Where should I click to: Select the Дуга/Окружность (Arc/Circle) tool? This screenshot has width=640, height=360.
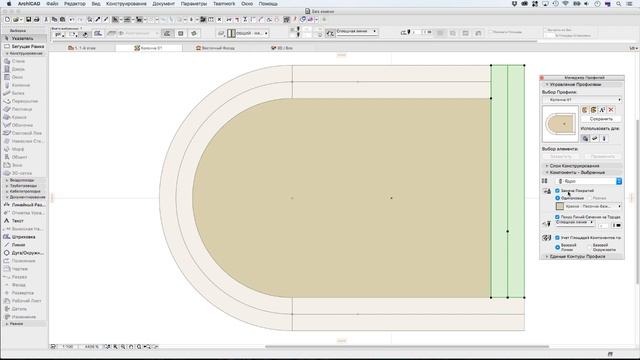[24, 253]
